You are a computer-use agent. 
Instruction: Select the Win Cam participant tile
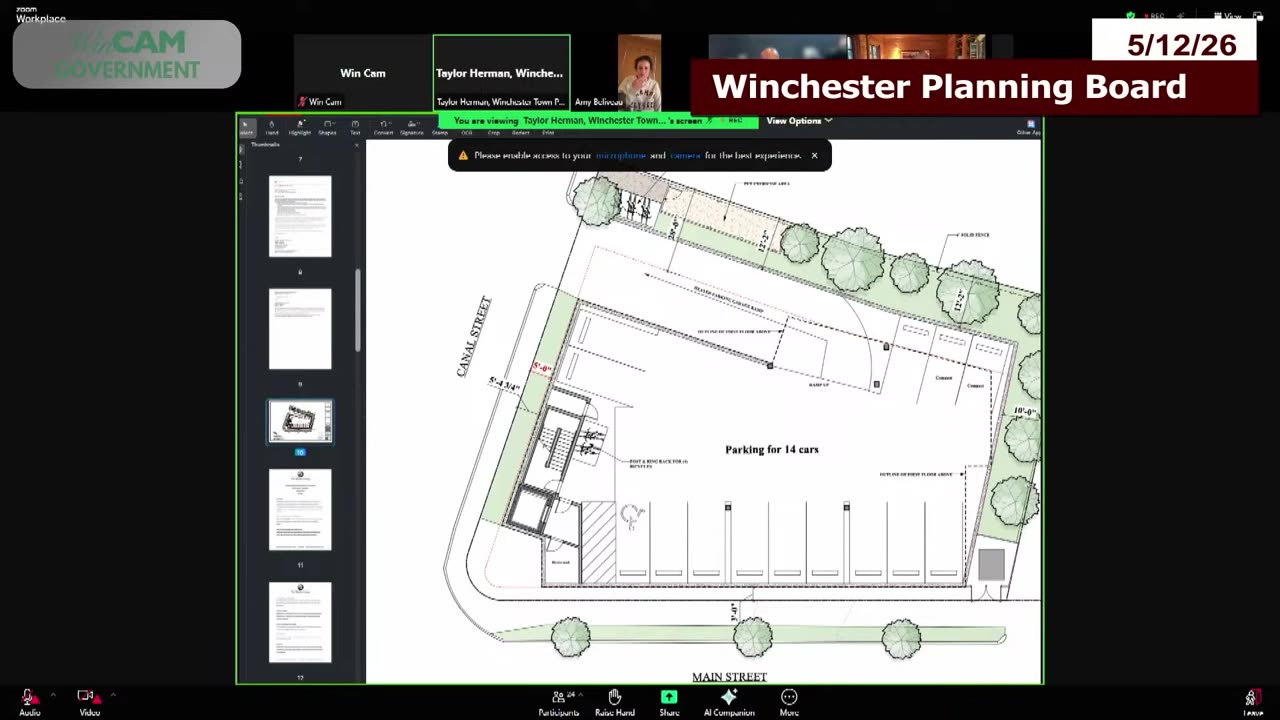(x=362, y=73)
